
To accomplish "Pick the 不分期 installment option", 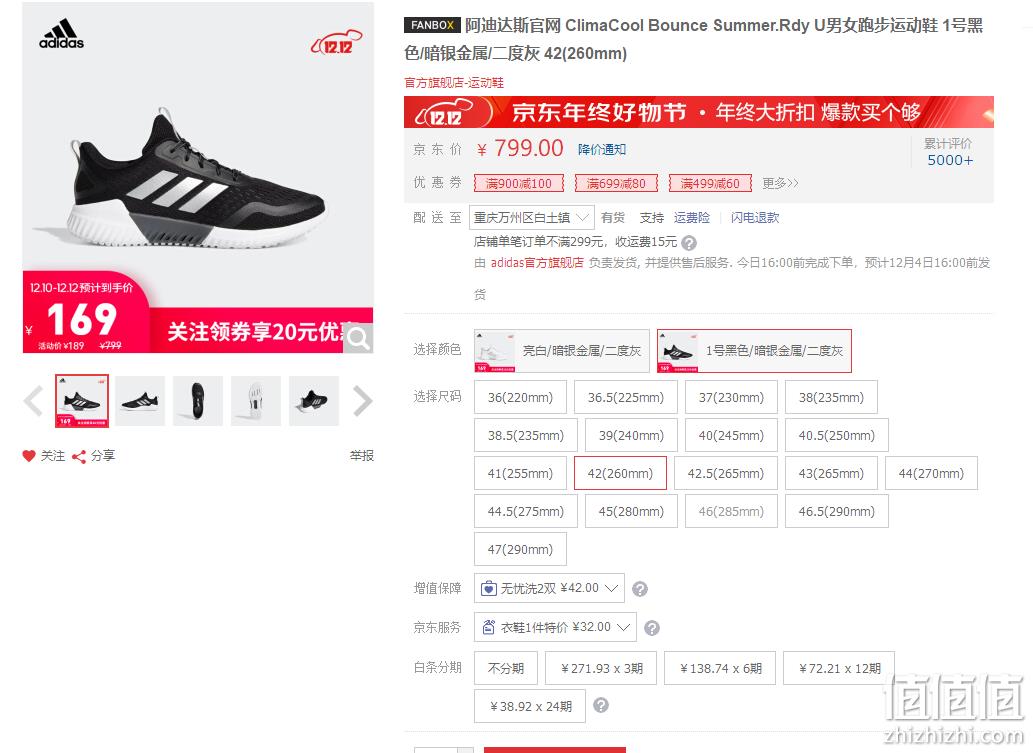I will tap(506, 668).
